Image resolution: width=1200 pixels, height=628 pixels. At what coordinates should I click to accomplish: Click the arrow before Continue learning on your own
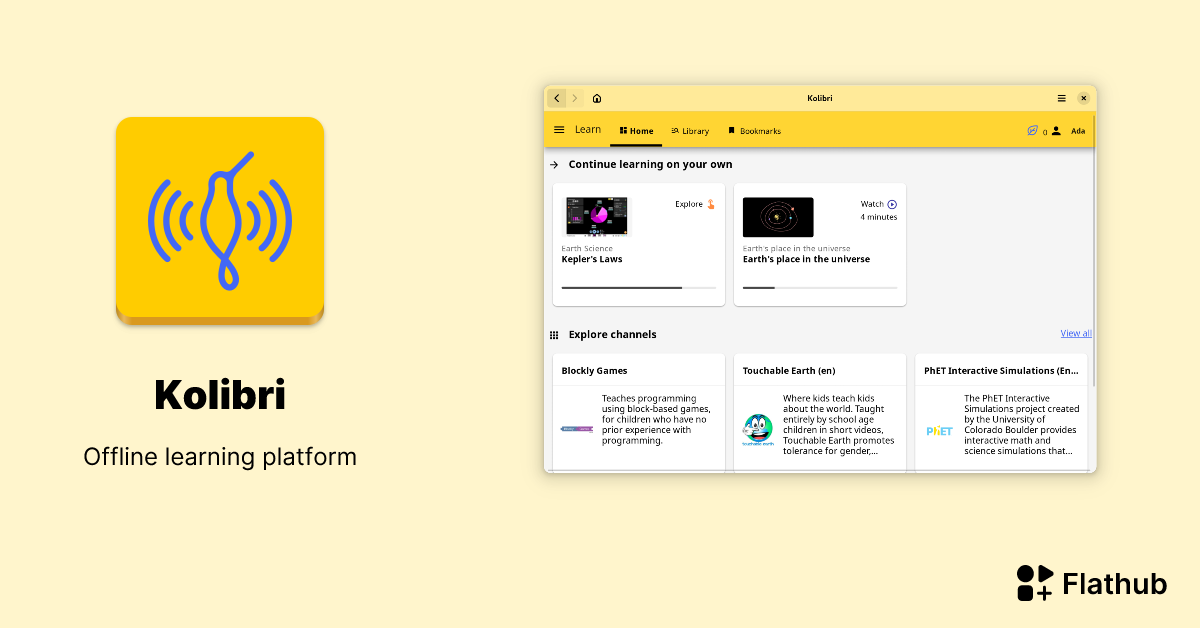[x=552, y=164]
